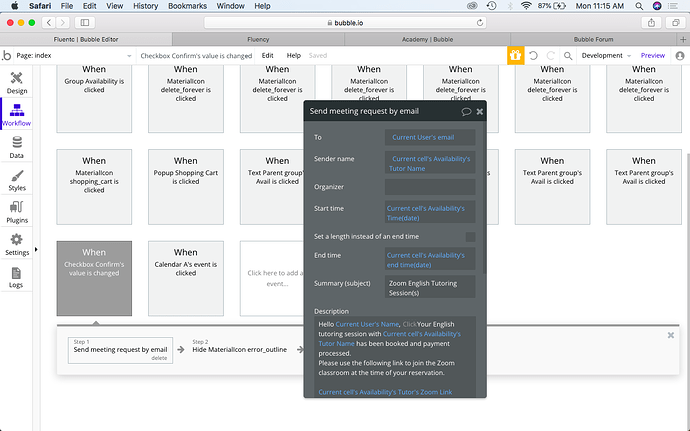Click Current User's Name in Description
The width and height of the screenshot is (690, 431).
[x=367, y=324]
